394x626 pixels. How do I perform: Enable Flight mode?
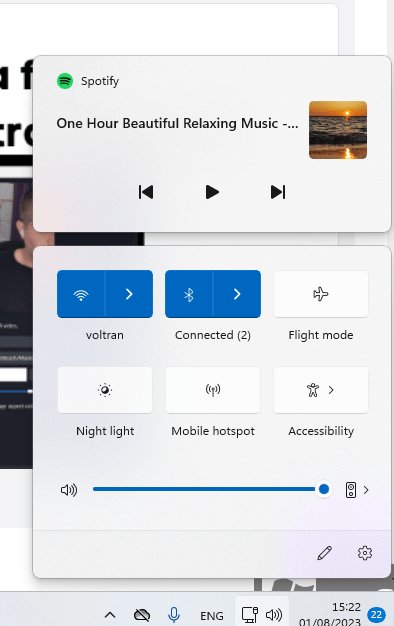click(321, 294)
